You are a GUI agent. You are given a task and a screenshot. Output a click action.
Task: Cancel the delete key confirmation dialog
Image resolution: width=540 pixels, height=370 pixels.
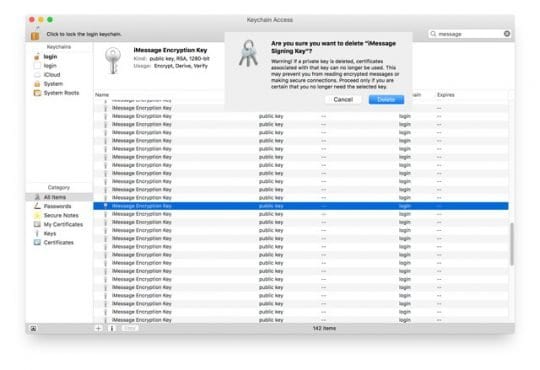tap(343, 100)
